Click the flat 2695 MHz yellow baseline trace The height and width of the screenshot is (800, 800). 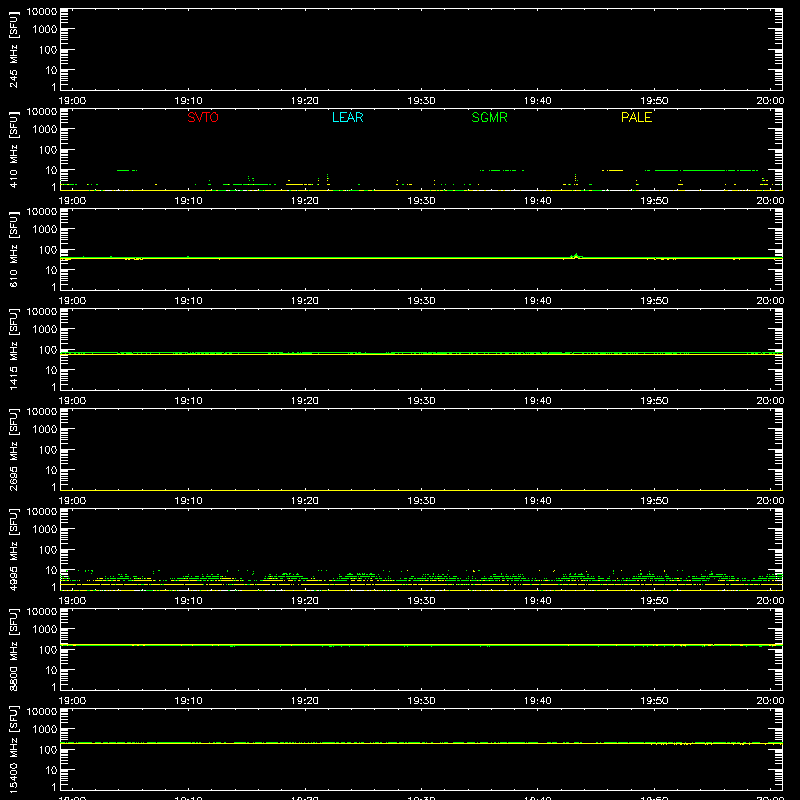[x=421, y=490]
